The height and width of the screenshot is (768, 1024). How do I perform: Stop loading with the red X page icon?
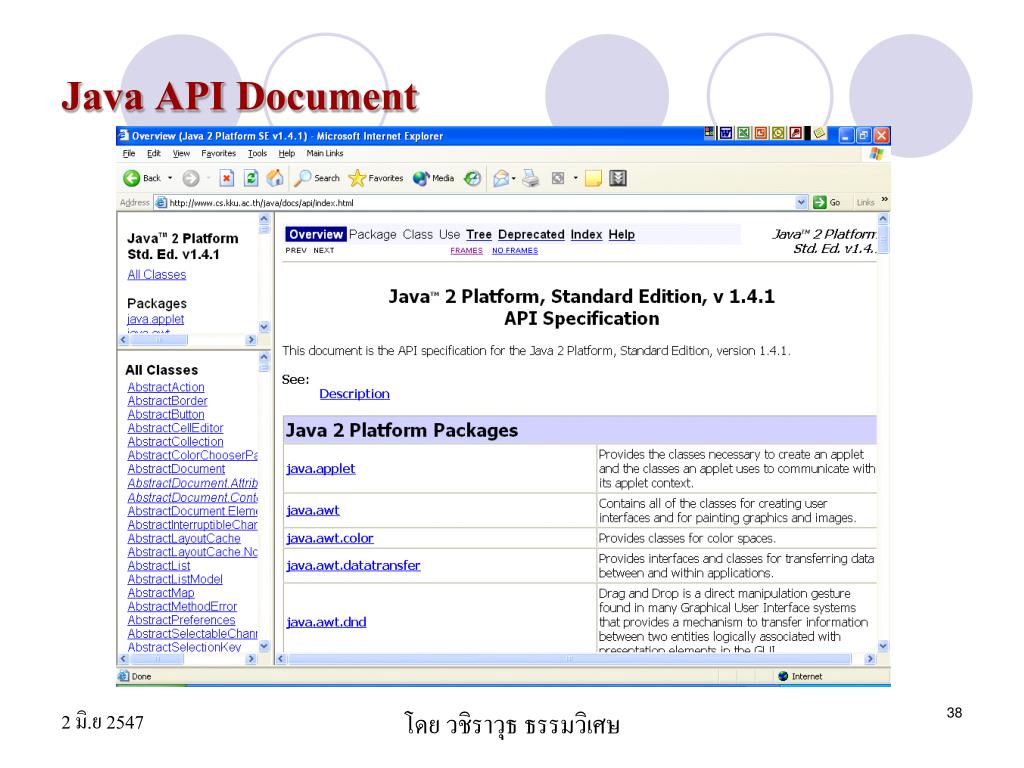227,178
